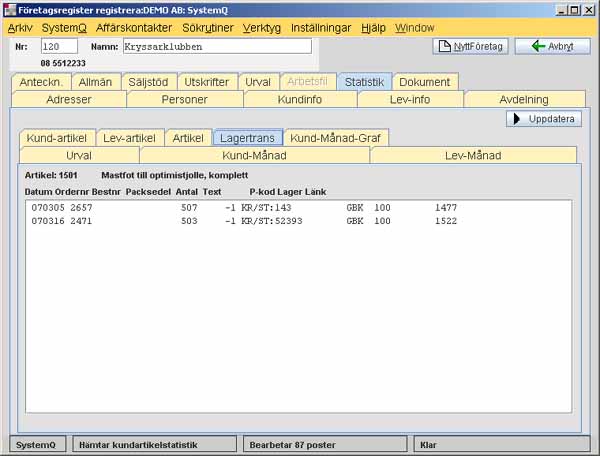This screenshot has height=456, width=600.
Task: Click link value 1477
Action: (x=446, y=208)
